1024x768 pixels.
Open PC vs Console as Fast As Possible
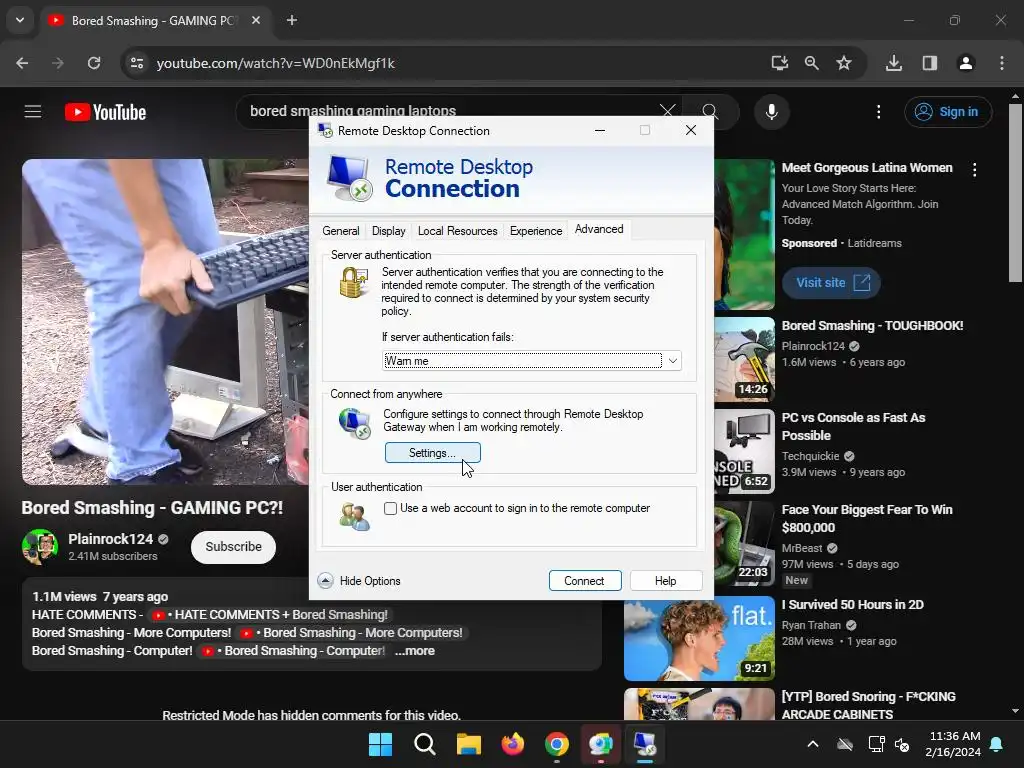pyautogui.click(x=853, y=426)
